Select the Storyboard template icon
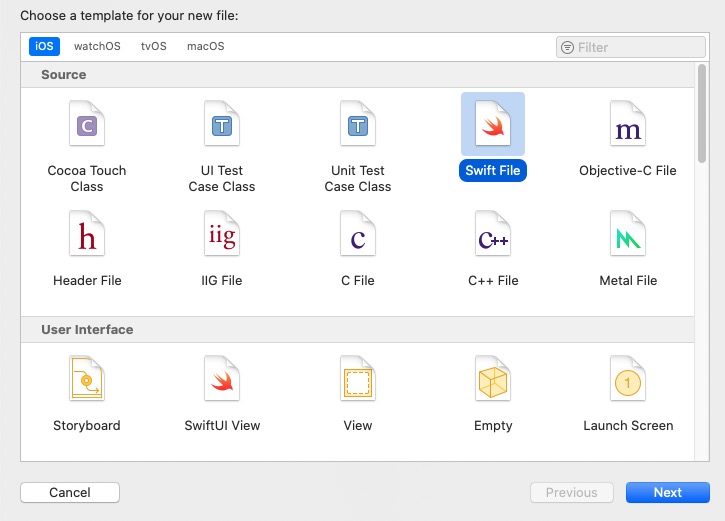This screenshot has width=725, height=521. click(x=87, y=378)
